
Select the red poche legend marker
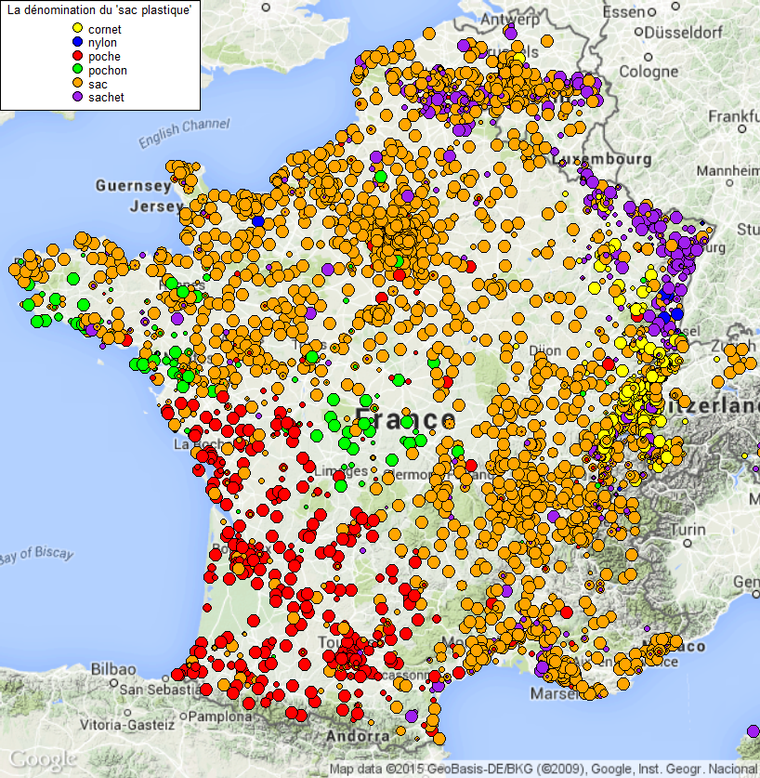[x=76, y=57]
